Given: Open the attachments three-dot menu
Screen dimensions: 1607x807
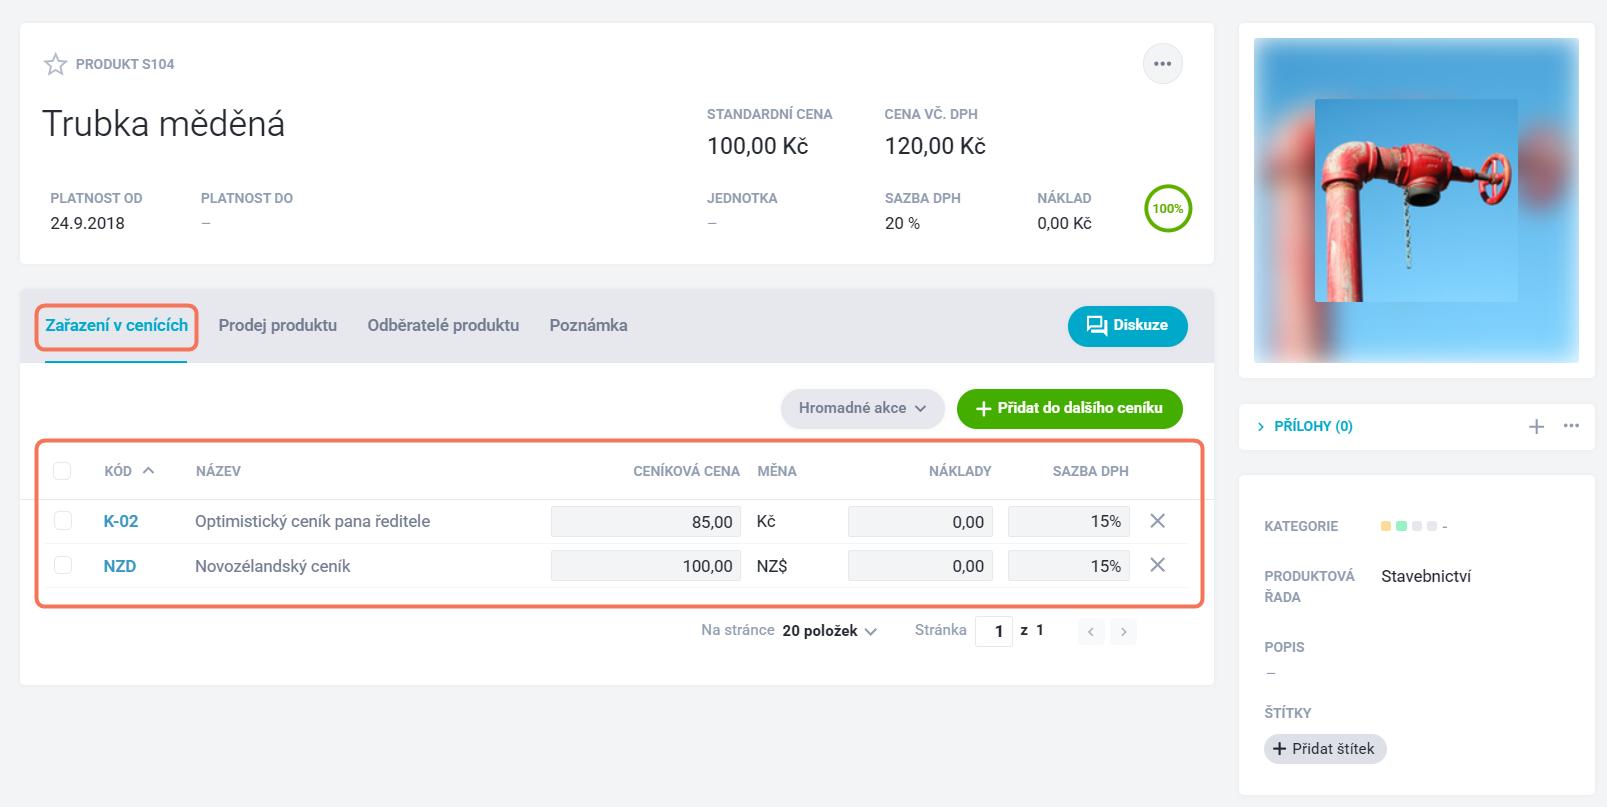Looking at the screenshot, I should click(x=1571, y=426).
